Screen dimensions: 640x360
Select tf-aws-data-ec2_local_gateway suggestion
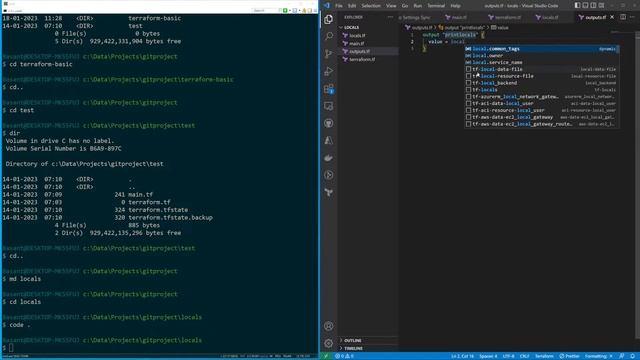tap(541, 117)
